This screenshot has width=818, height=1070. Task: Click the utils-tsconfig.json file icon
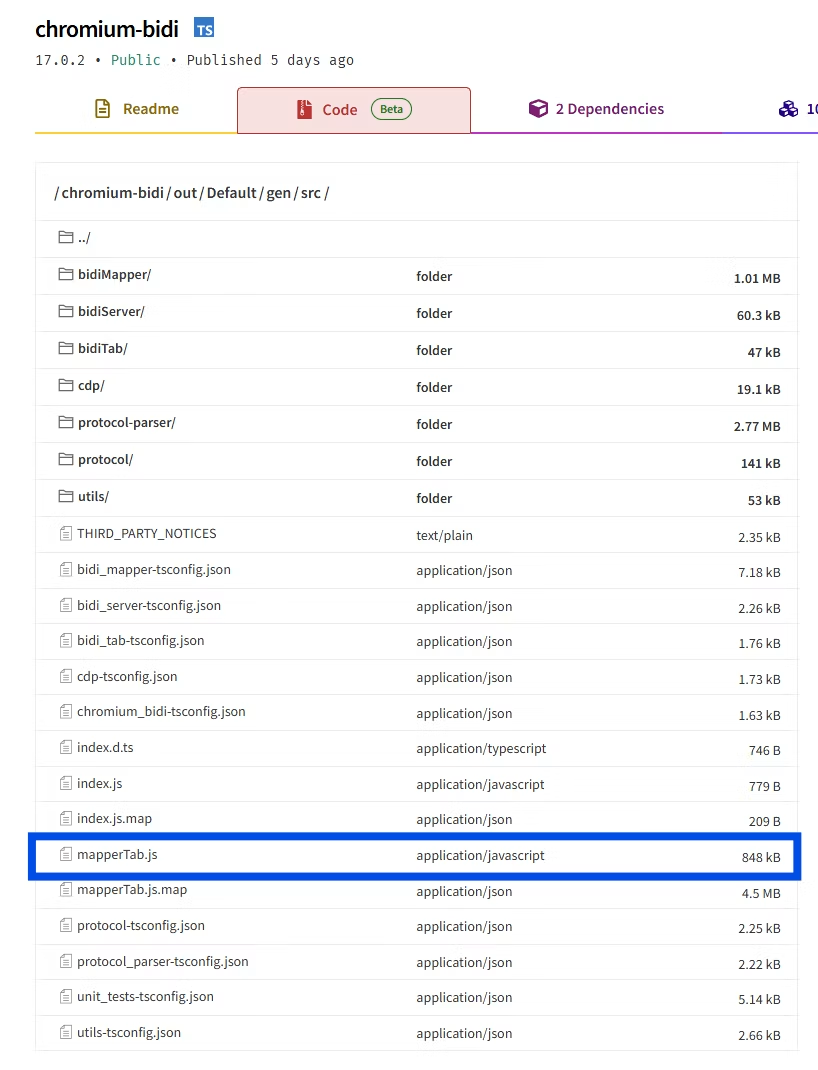(x=65, y=1032)
